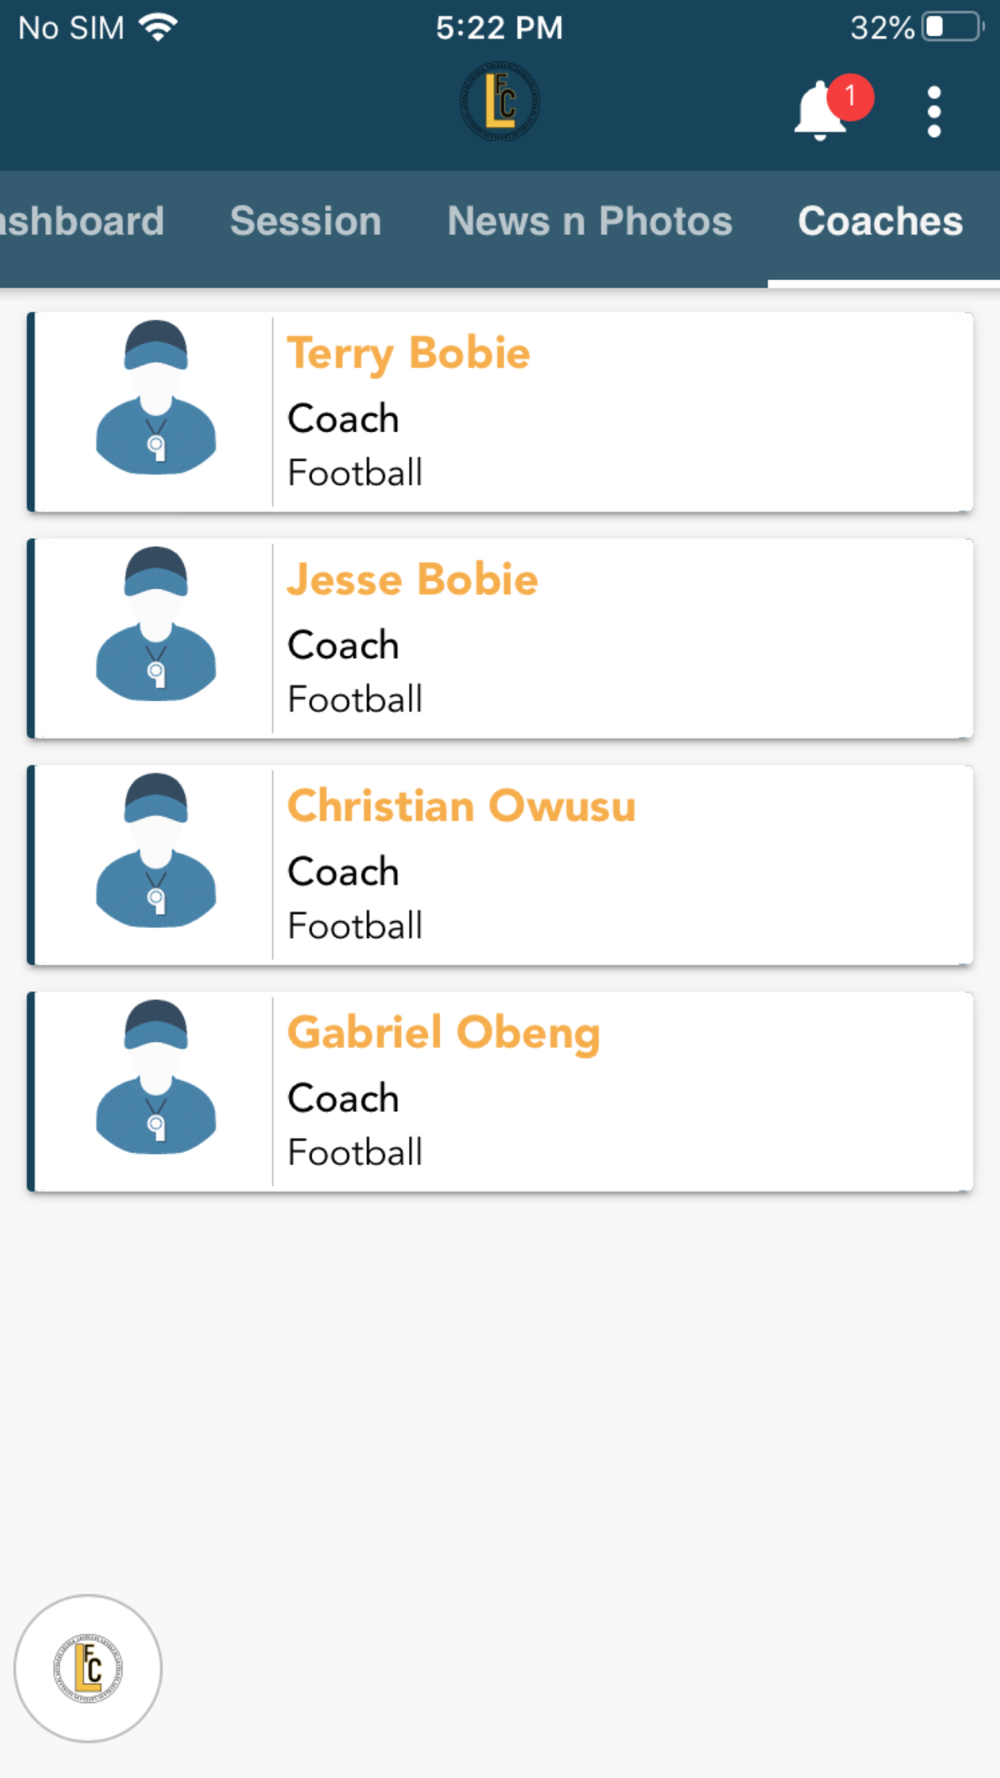Switch to the News n Photos tab
The image size is (1000, 1778).
(590, 221)
